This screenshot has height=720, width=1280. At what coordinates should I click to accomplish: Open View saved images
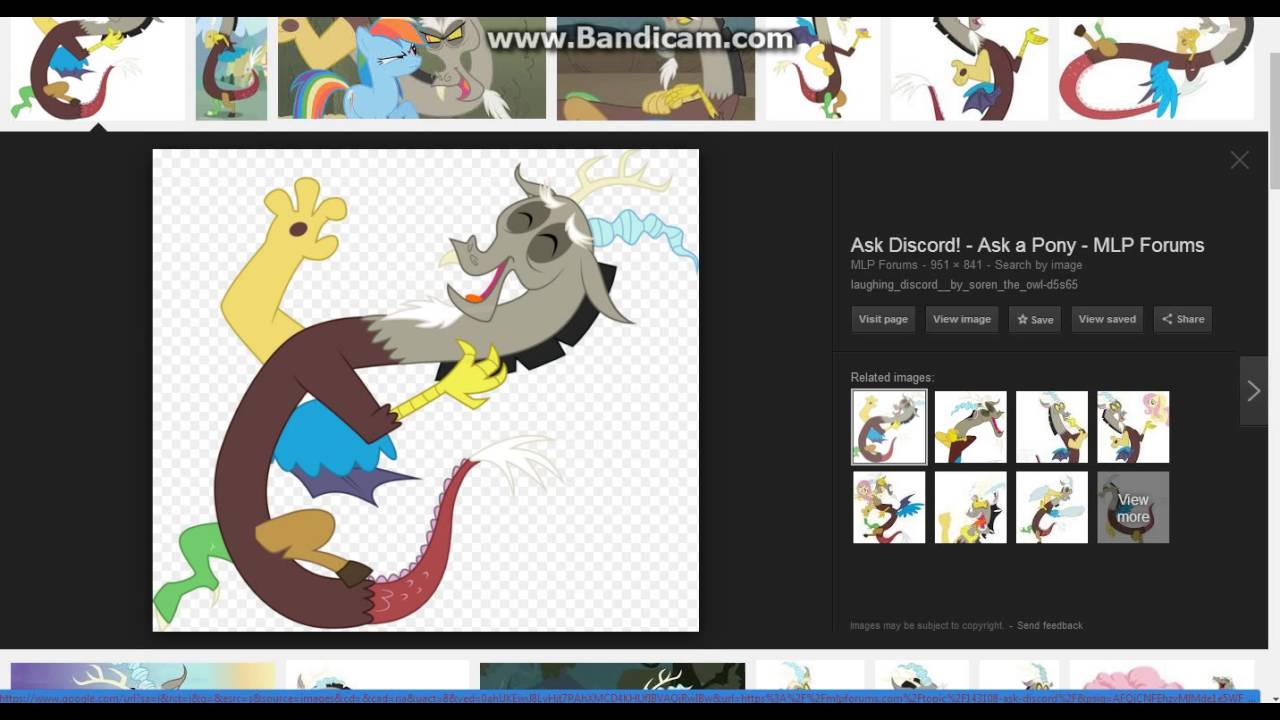click(1107, 319)
